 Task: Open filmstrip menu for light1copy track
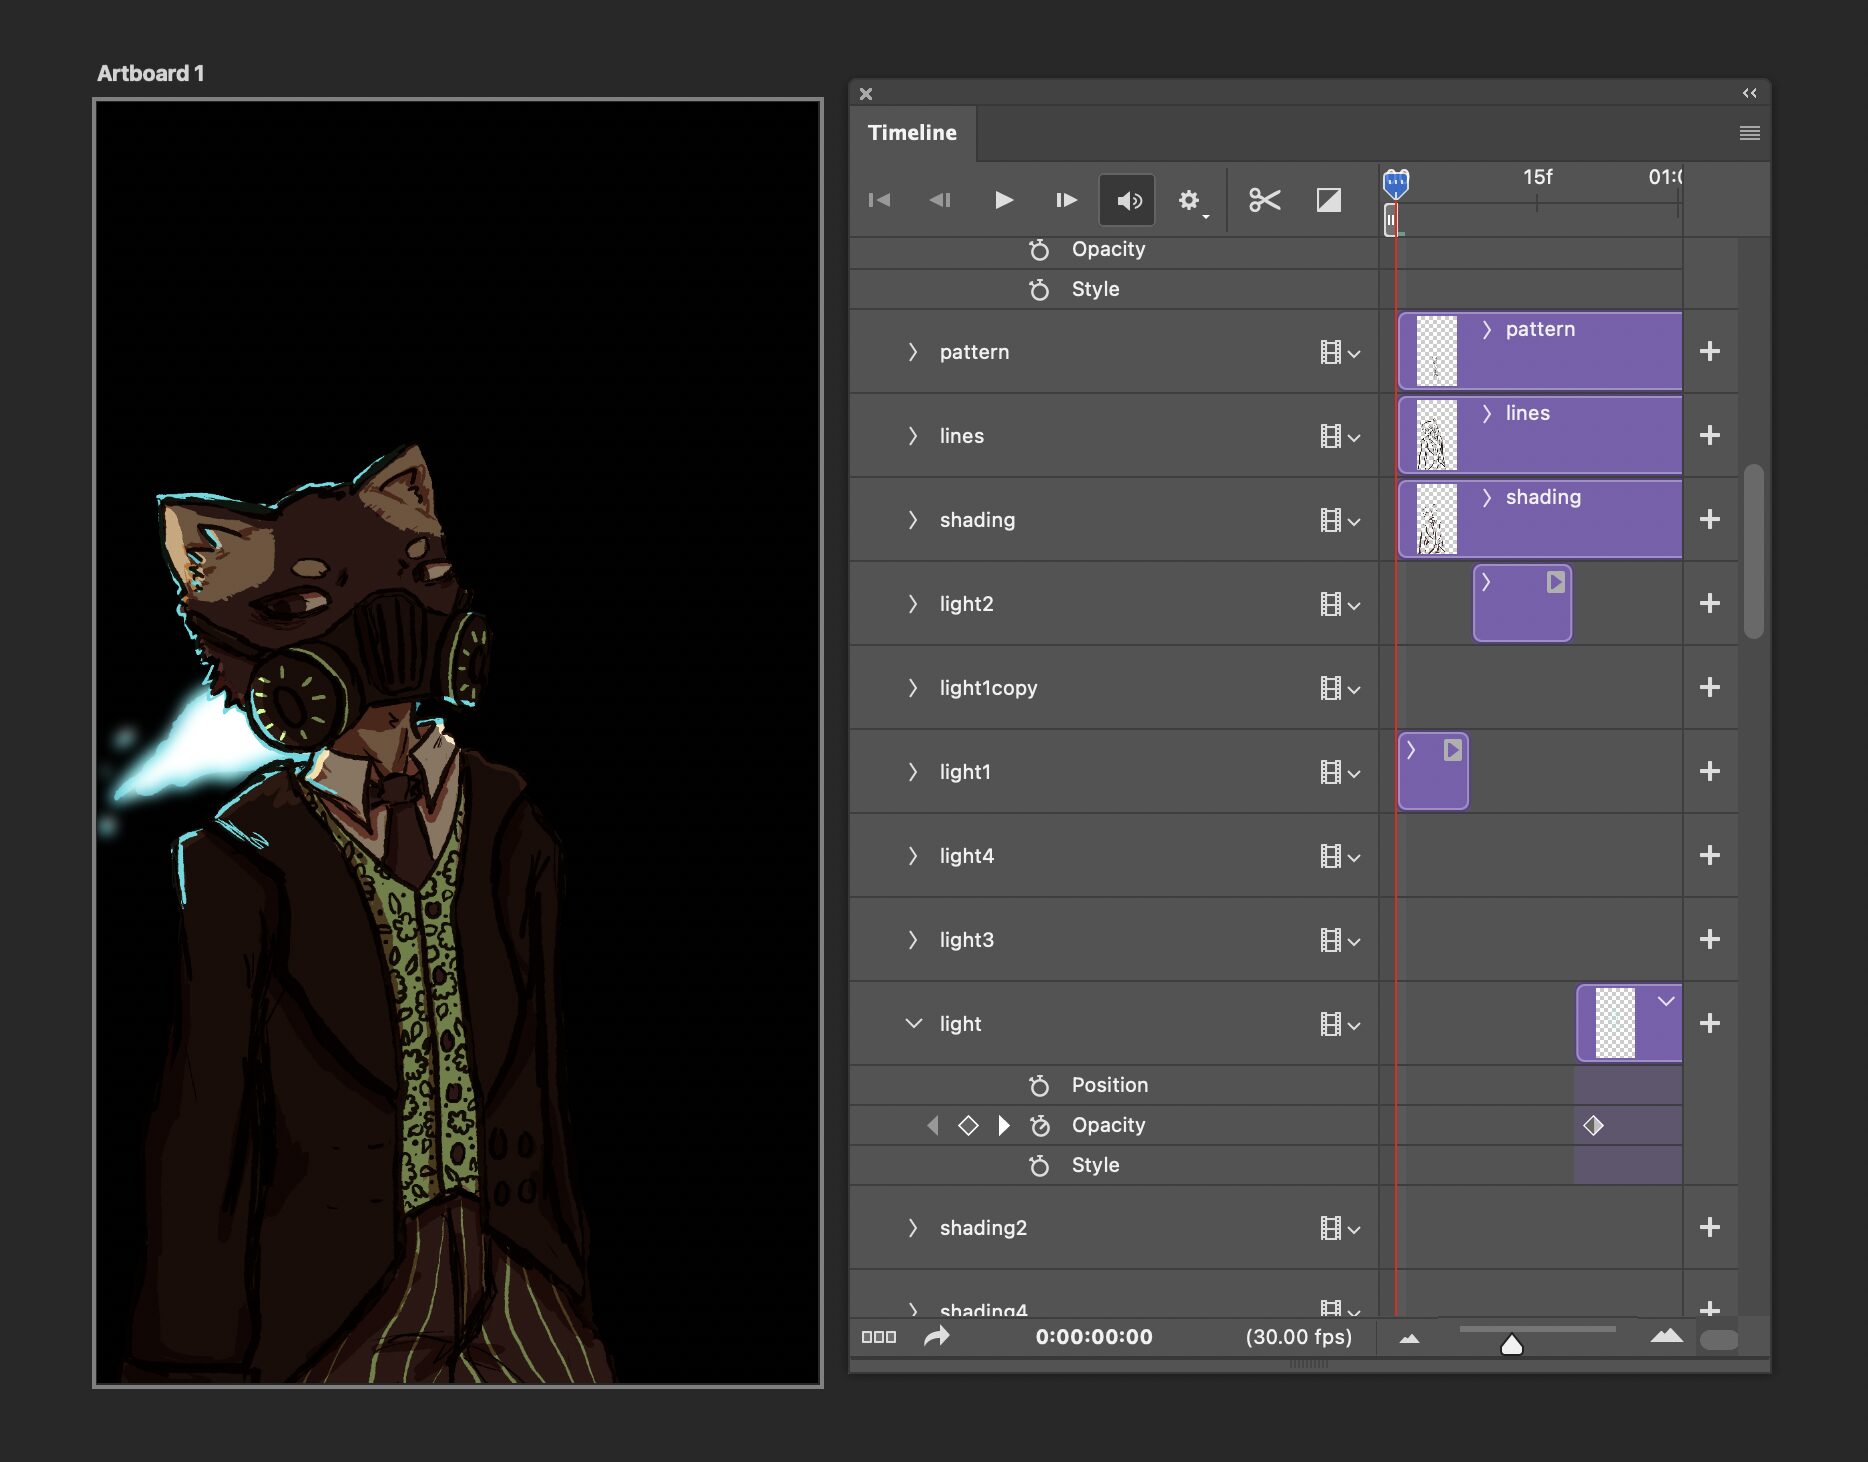[1340, 688]
